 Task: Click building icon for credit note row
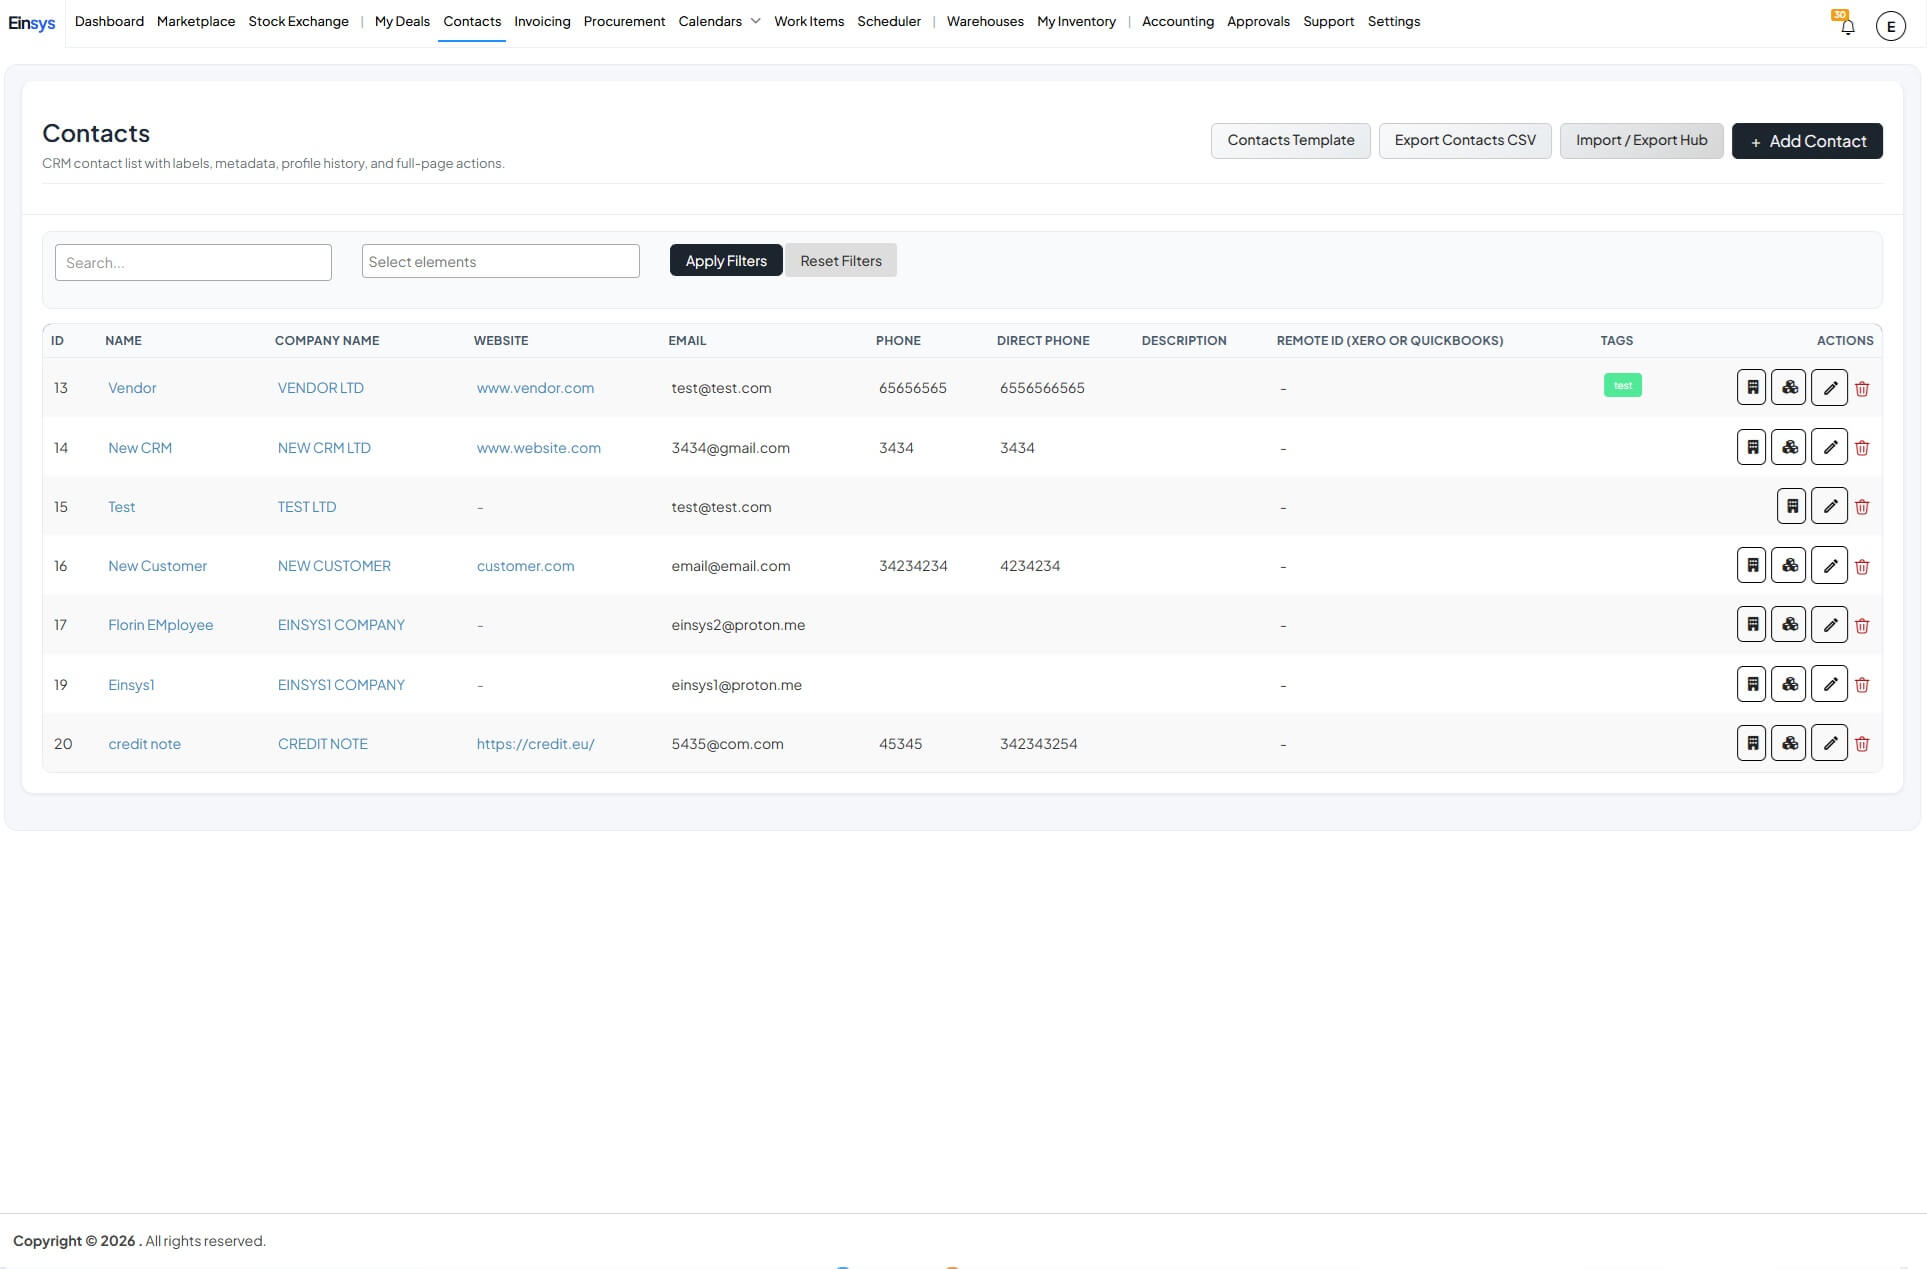tap(1751, 744)
